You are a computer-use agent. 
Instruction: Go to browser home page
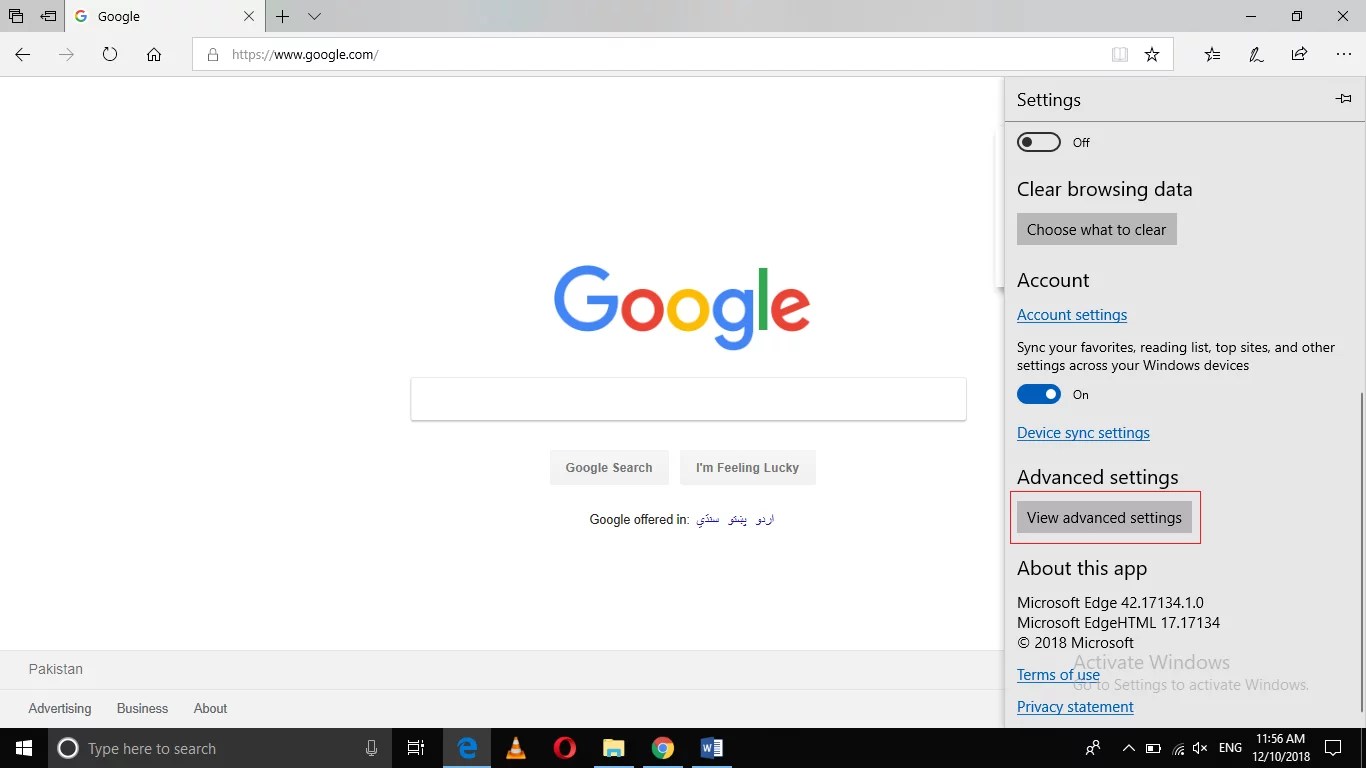[x=154, y=55]
